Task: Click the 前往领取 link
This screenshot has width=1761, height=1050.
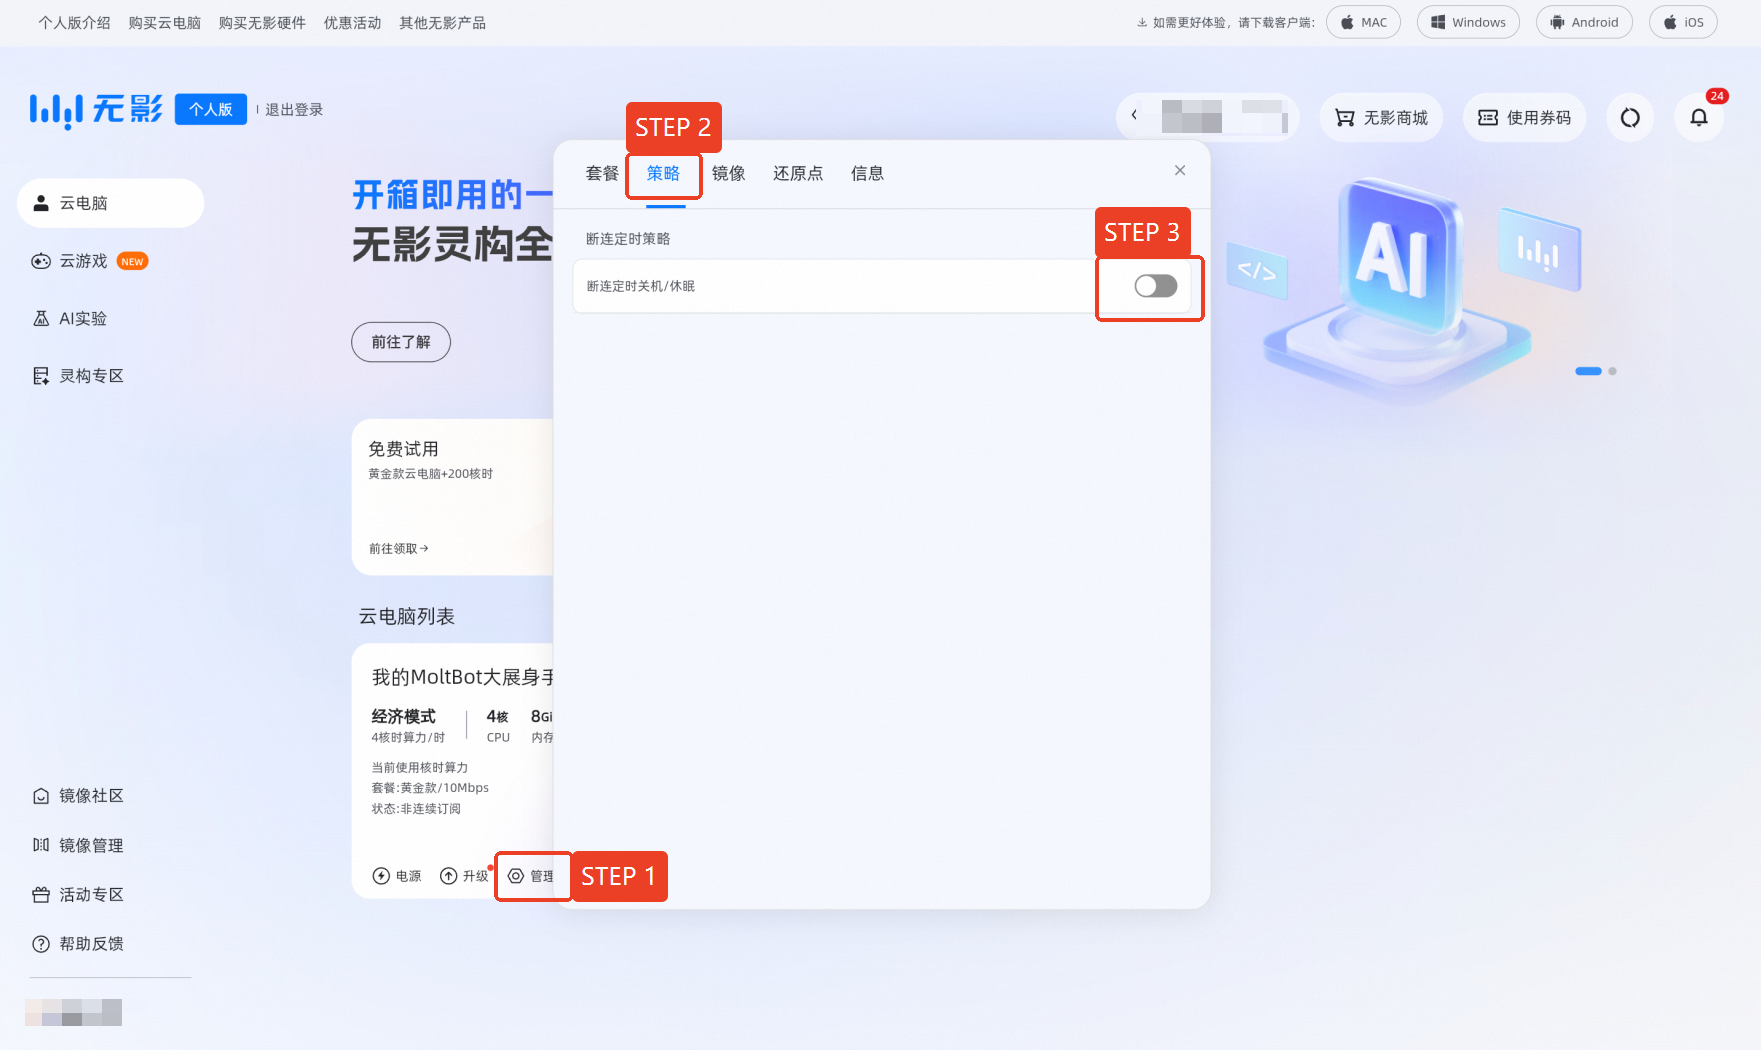Action: point(398,549)
